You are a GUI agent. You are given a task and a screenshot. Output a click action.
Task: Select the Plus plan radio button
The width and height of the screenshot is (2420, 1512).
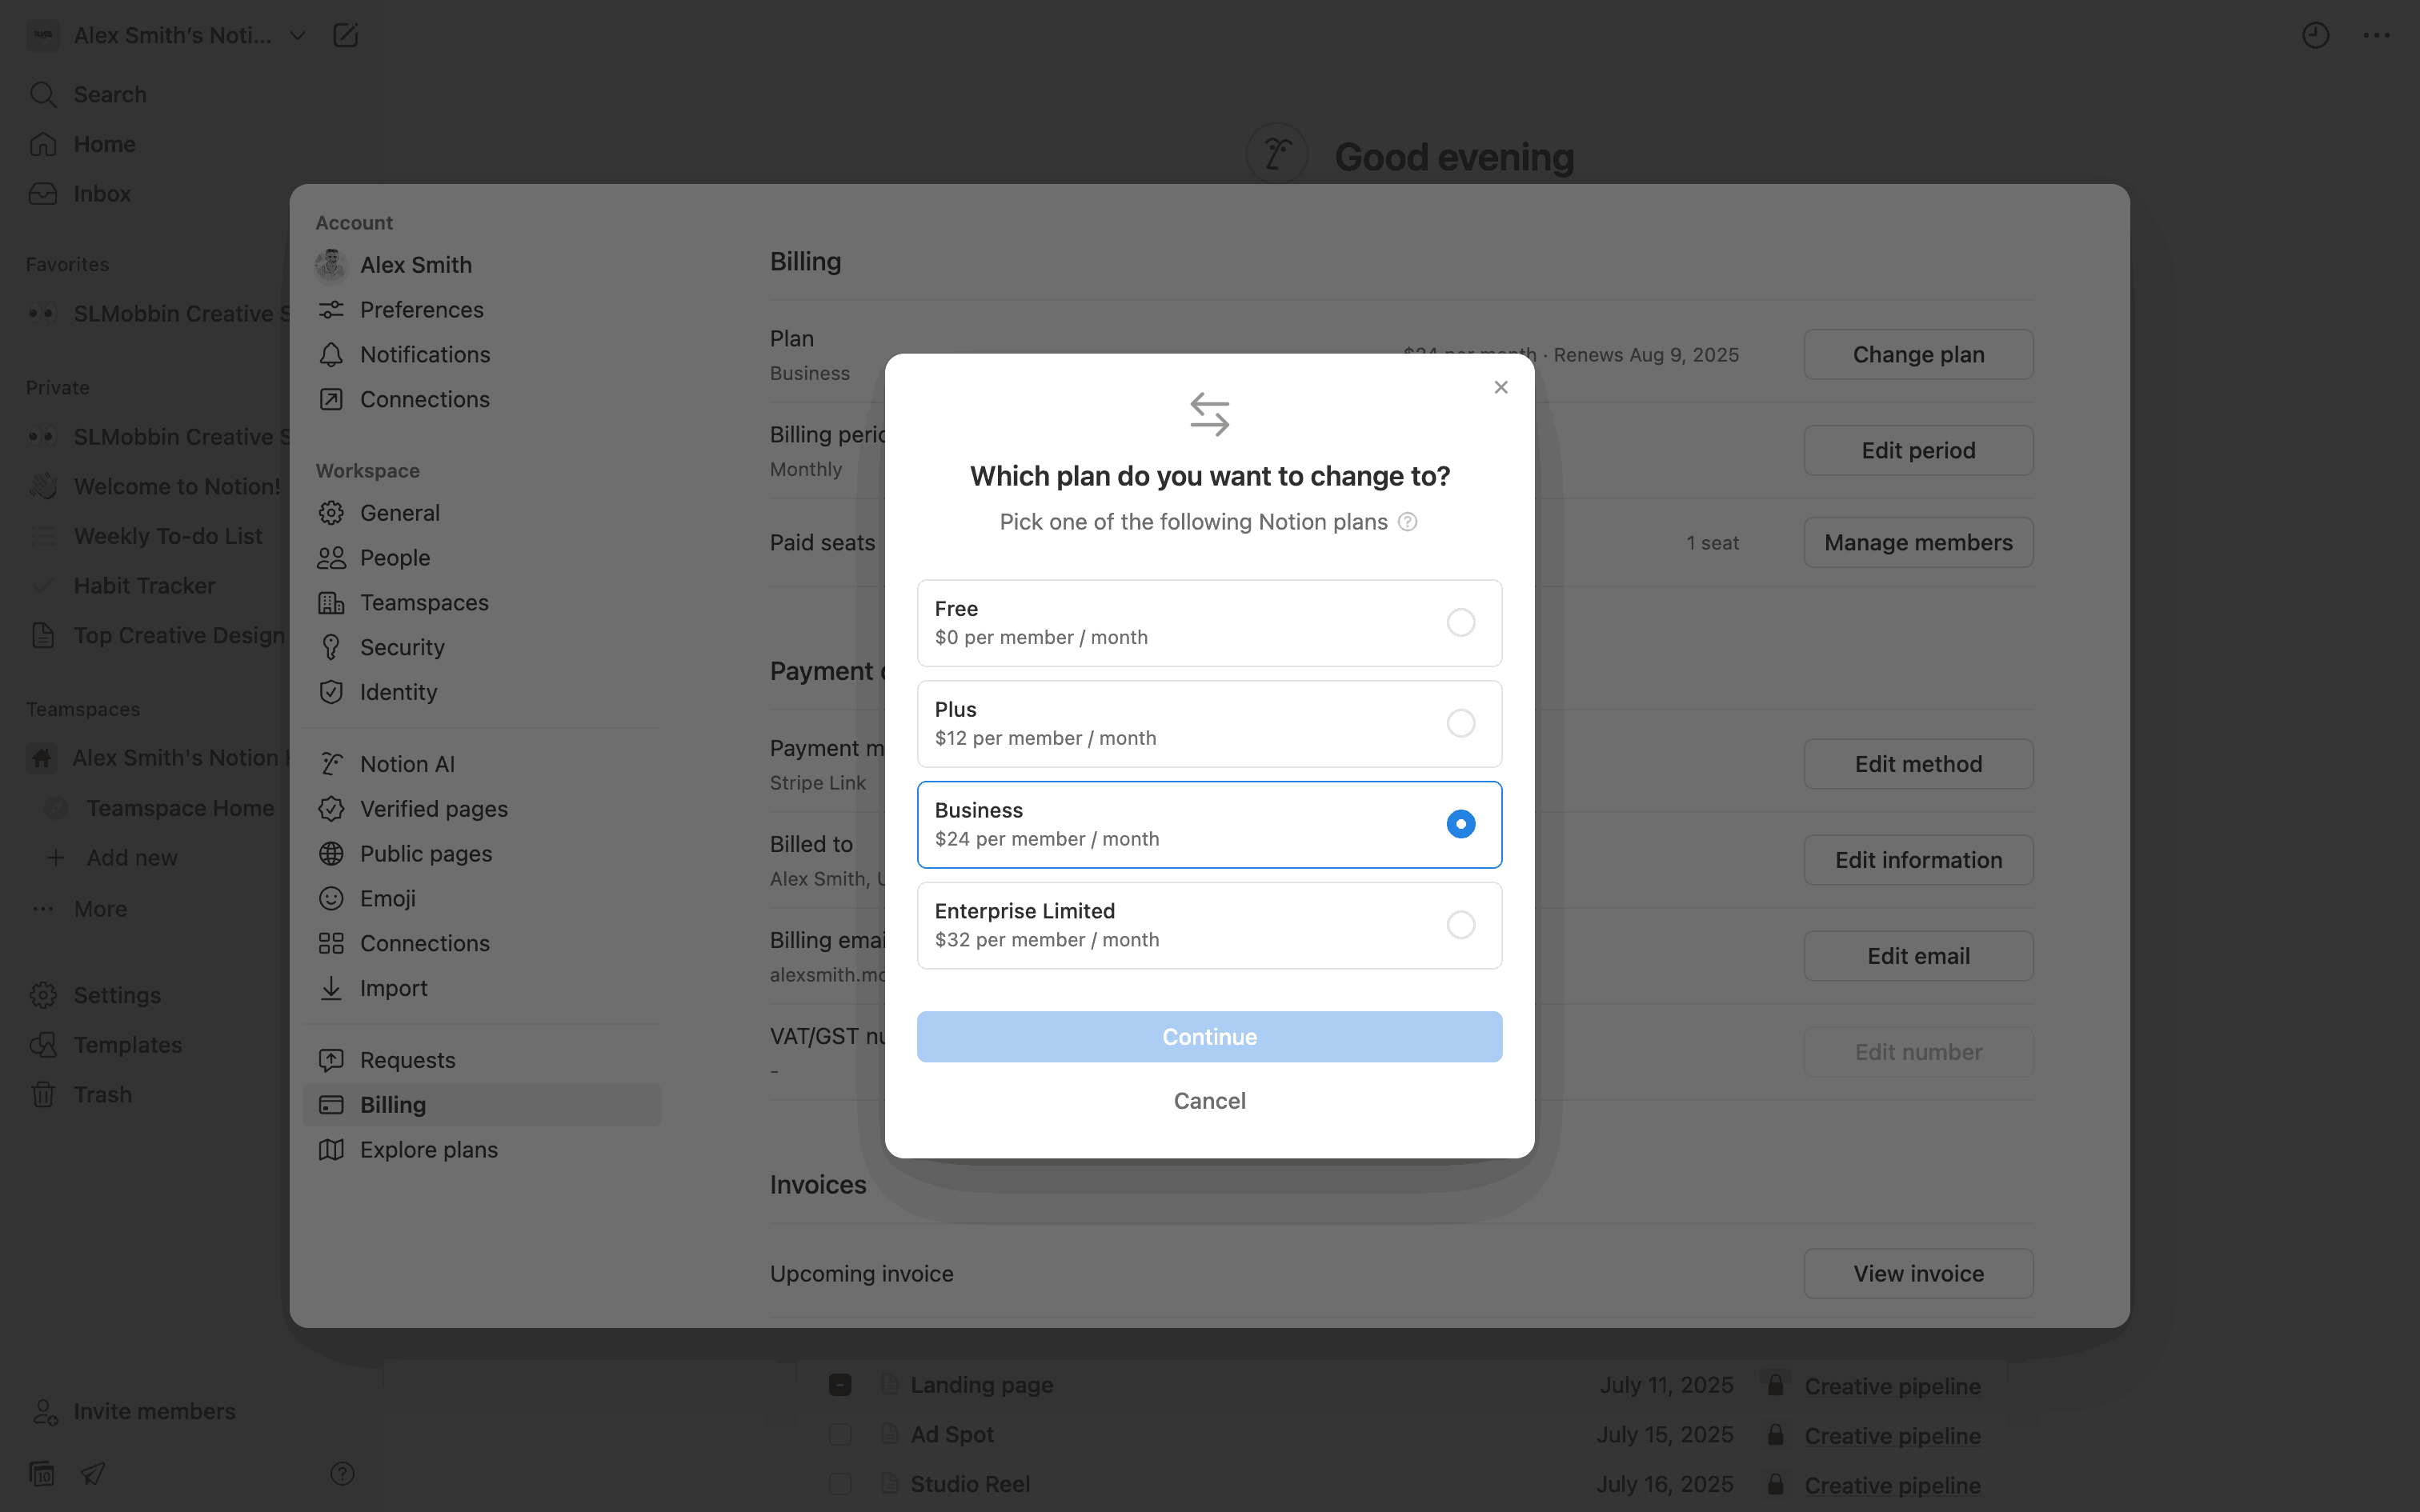click(1460, 723)
